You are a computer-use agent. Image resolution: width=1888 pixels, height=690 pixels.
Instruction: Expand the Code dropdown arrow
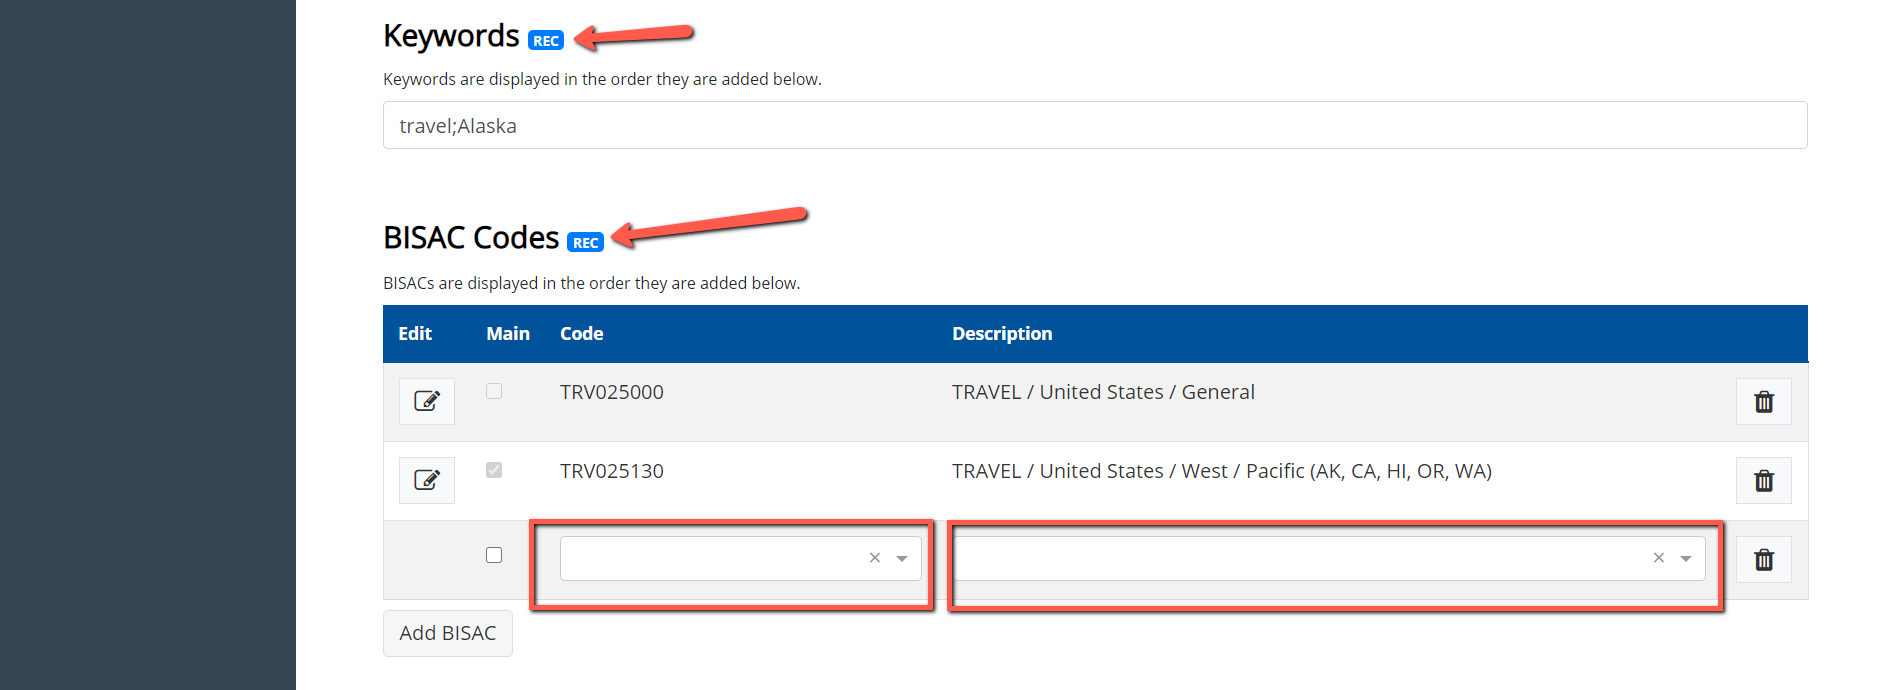[x=902, y=559]
